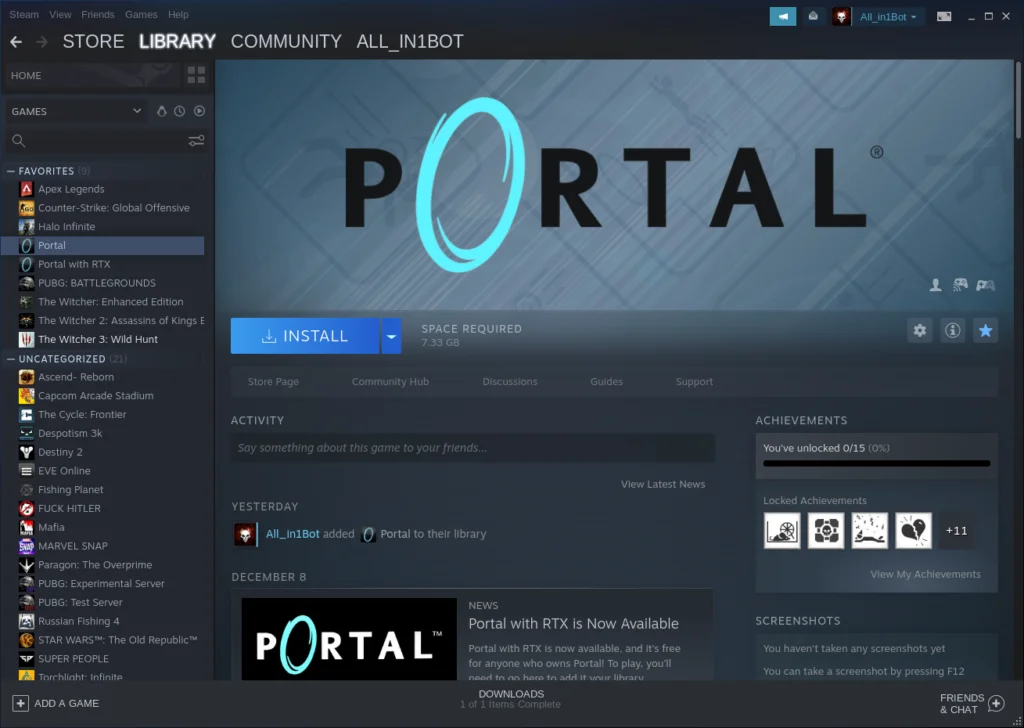Screen dimensions: 1024x728
Task: Click the achievements progress bar
Action: pos(875,463)
